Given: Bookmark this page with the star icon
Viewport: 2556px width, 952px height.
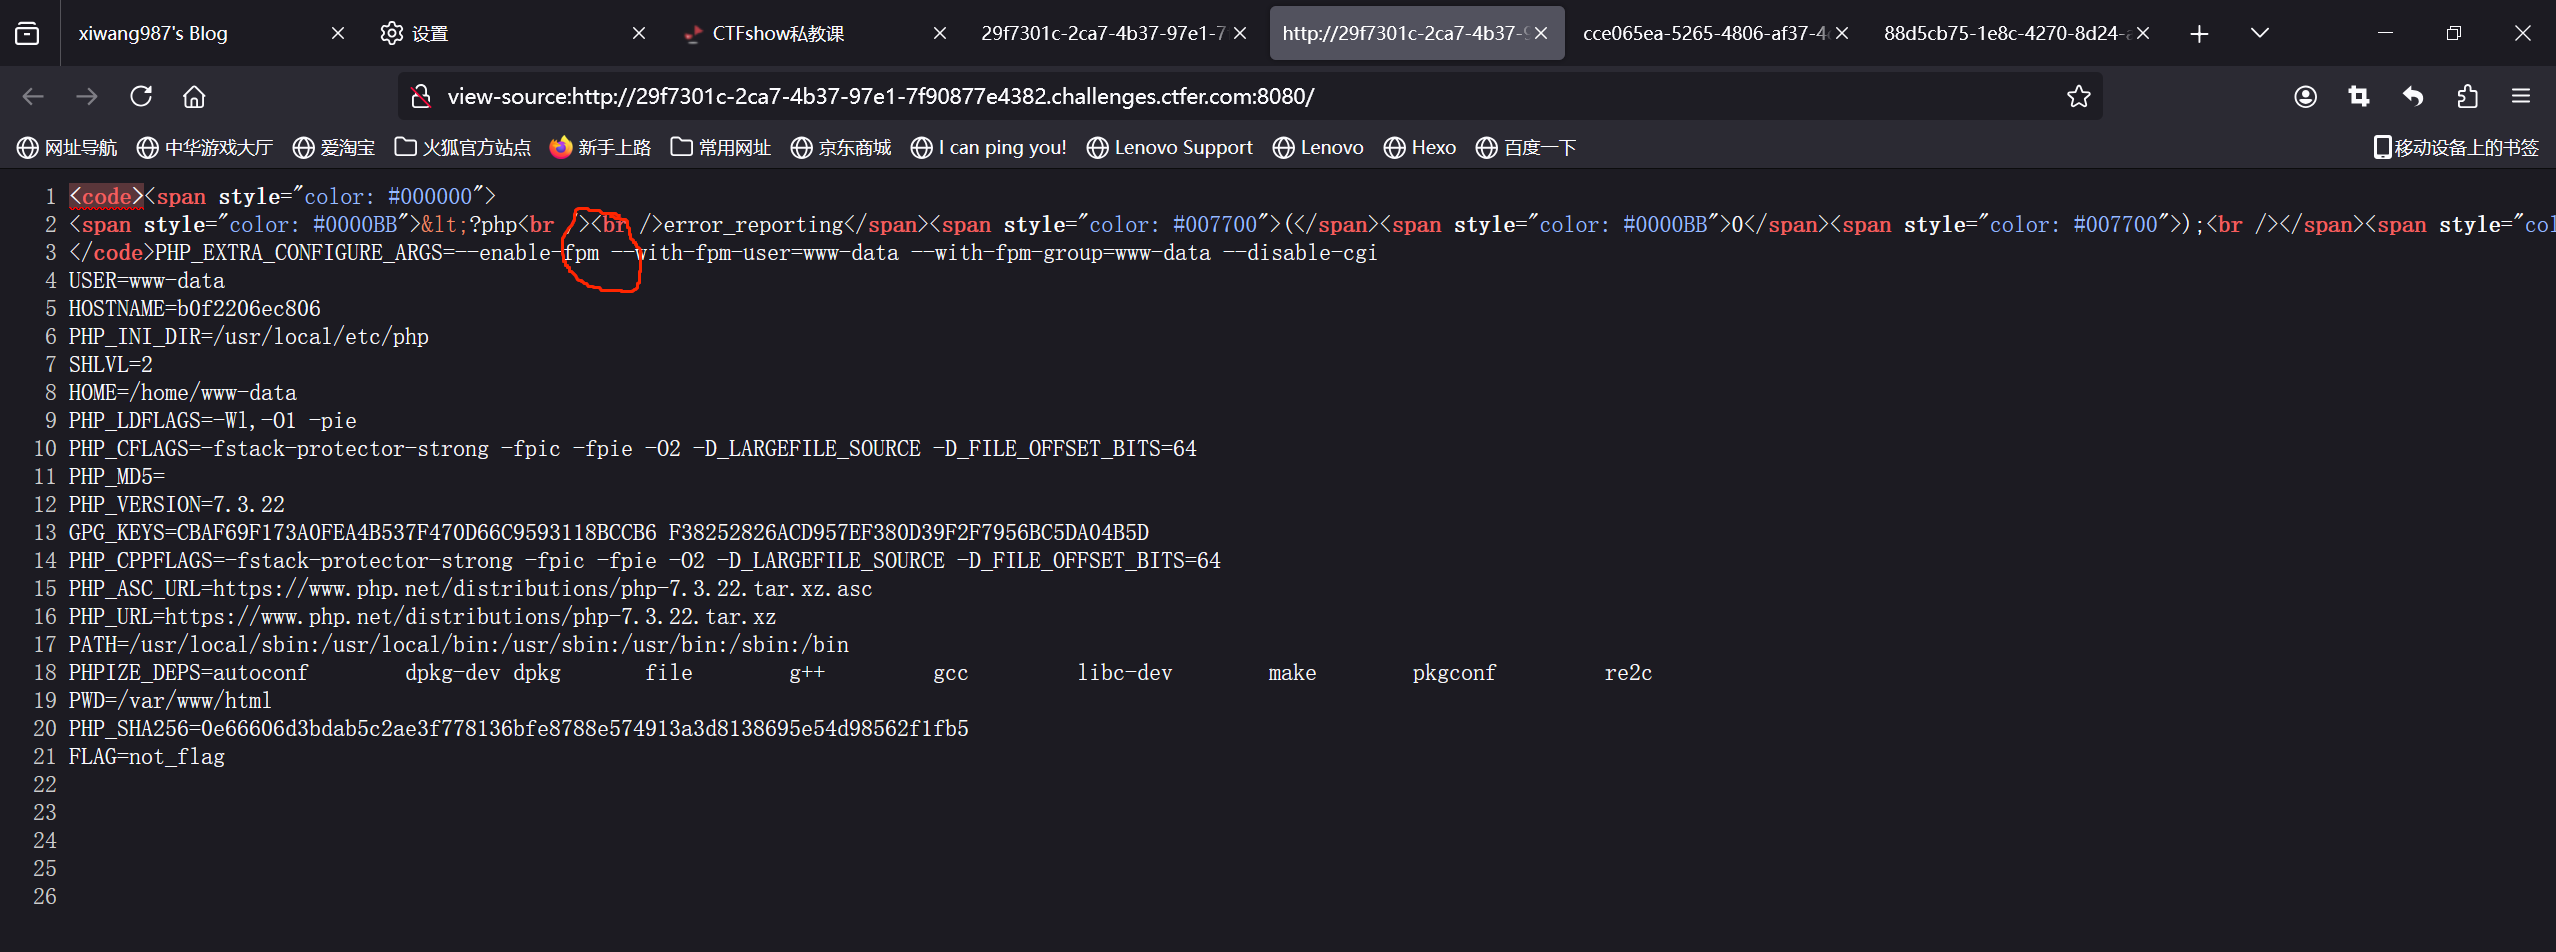Looking at the screenshot, I should [2078, 96].
